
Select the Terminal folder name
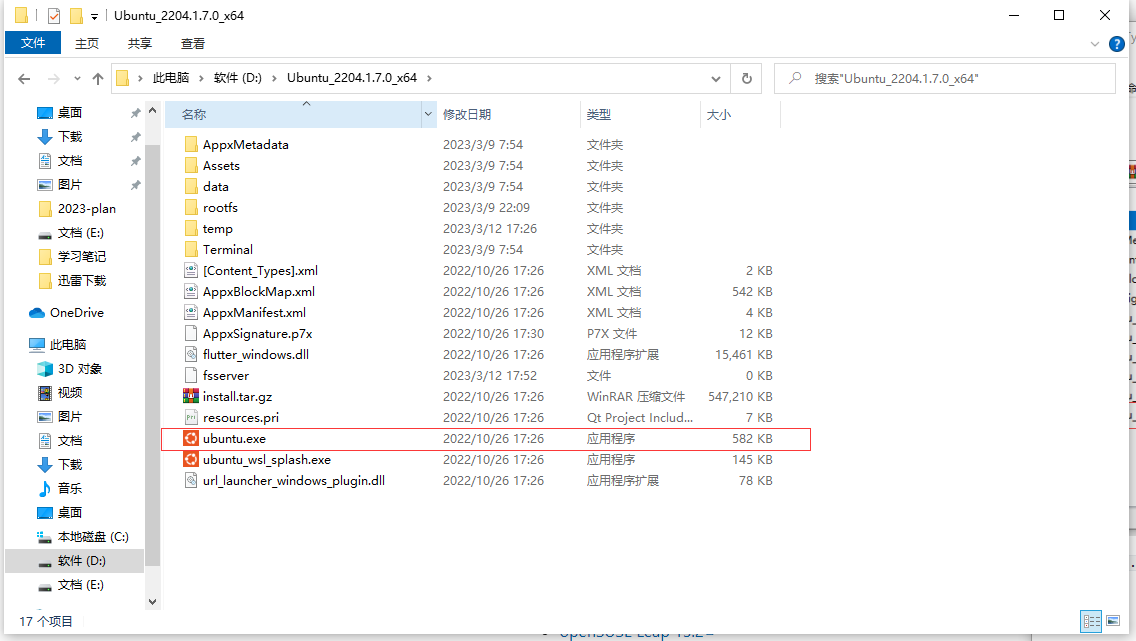coord(227,249)
